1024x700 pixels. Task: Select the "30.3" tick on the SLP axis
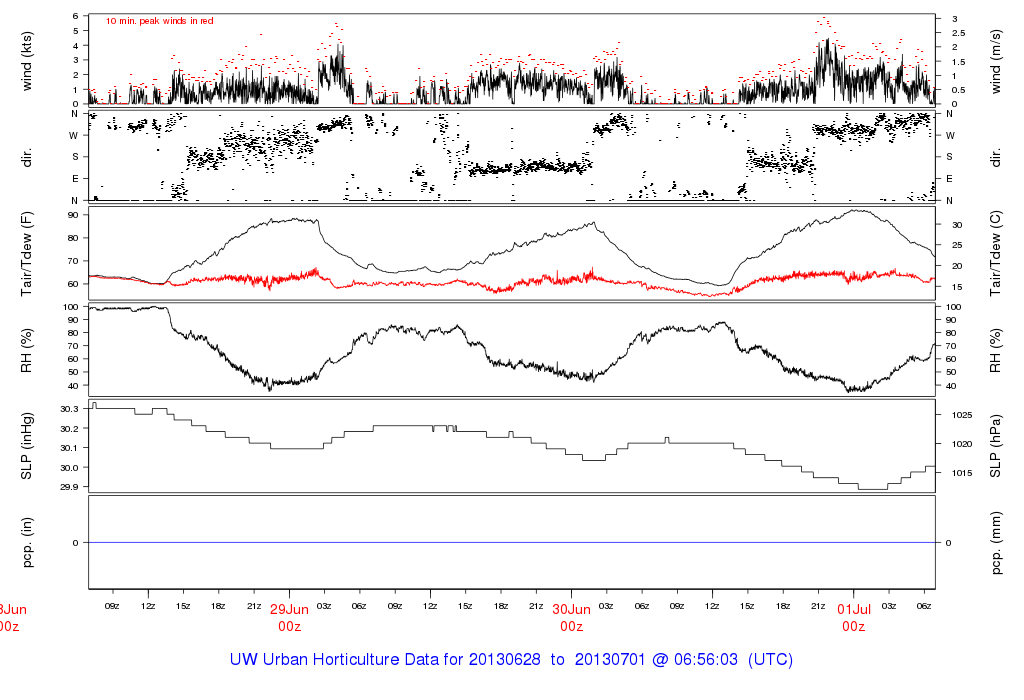pos(69,409)
